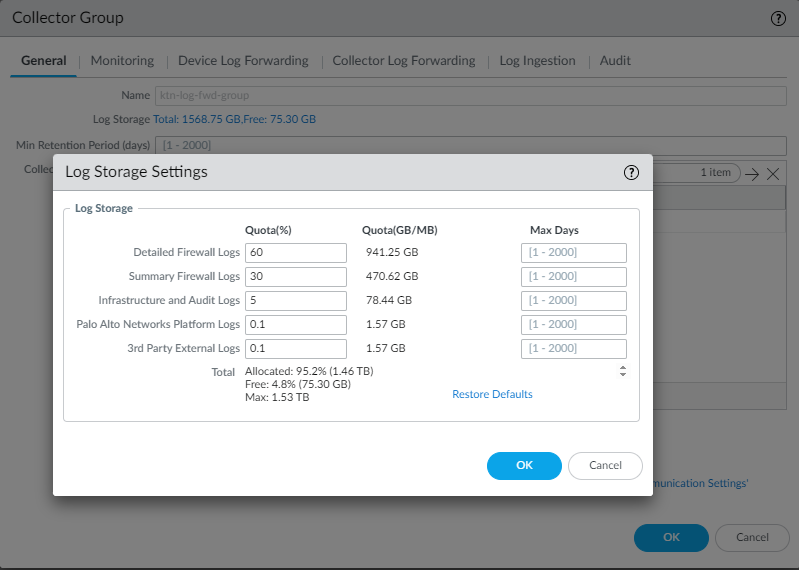
Task: Go to the Log Ingestion tab
Action: click(x=537, y=60)
